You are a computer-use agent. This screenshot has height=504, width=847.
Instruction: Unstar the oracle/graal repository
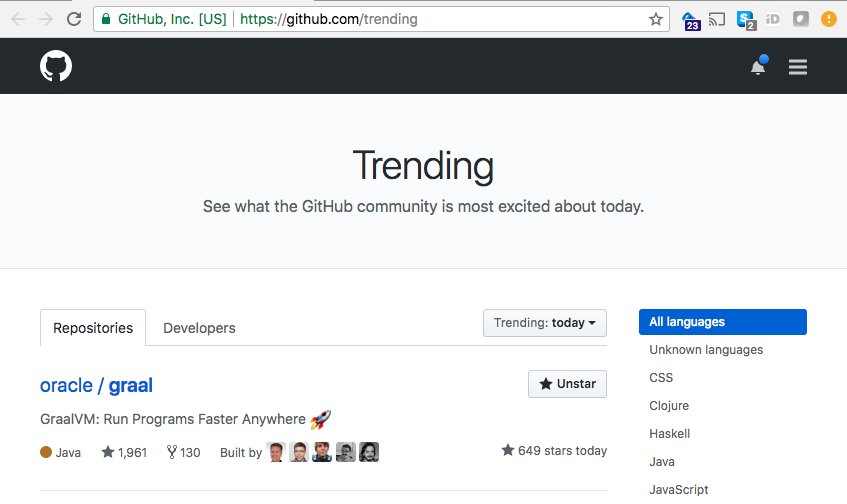(567, 384)
